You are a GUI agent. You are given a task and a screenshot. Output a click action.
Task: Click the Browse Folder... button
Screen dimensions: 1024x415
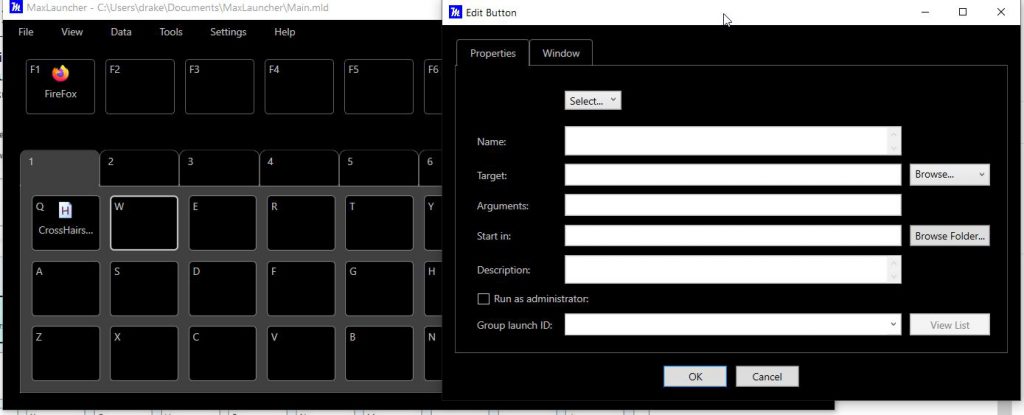click(x=949, y=236)
